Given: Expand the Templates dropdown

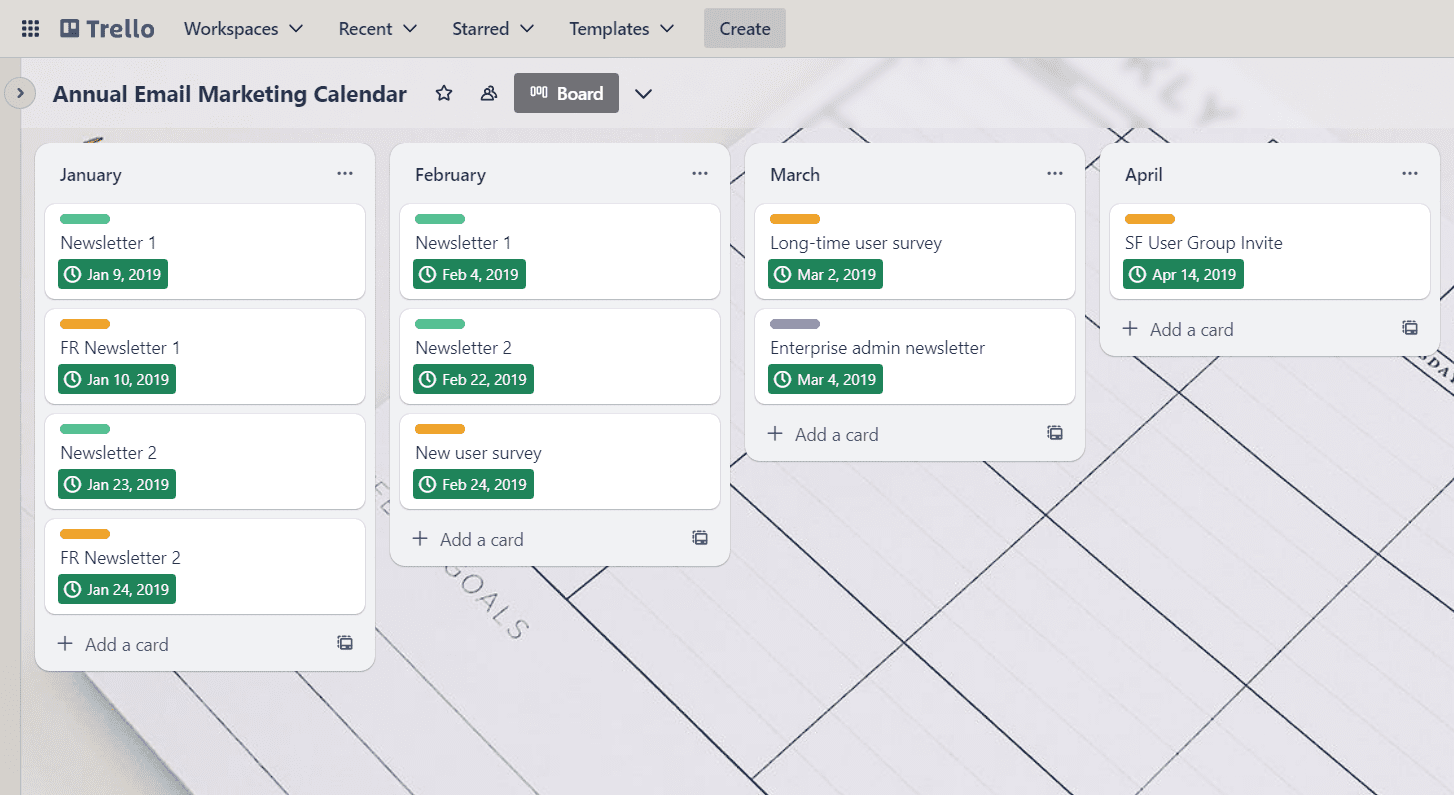Looking at the screenshot, I should pyautogui.click(x=621, y=28).
